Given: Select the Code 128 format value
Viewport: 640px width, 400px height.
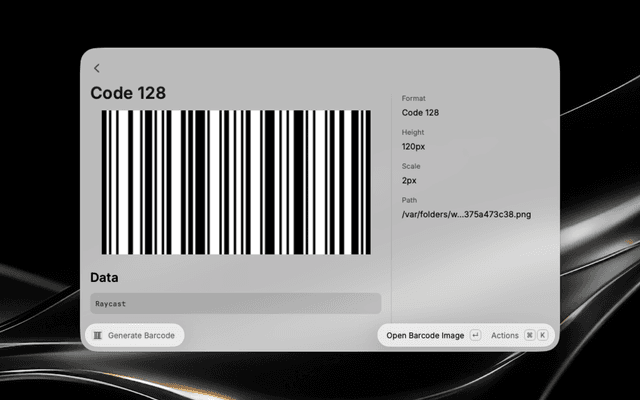Looking at the screenshot, I should (420, 113).
